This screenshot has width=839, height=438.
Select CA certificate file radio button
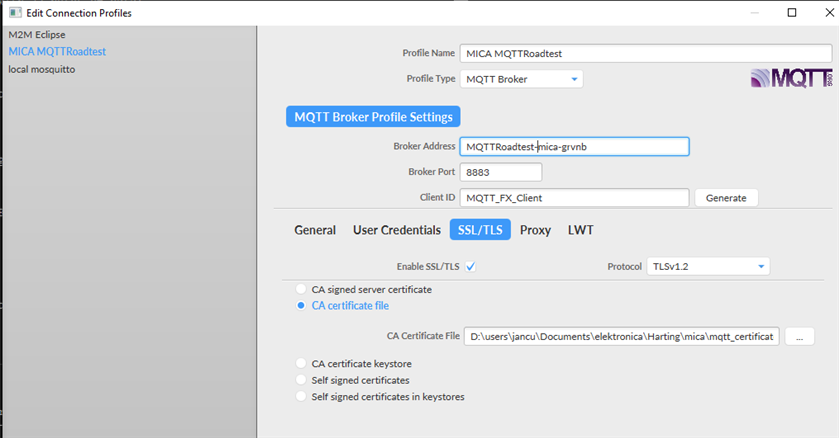tap(301, 305)
